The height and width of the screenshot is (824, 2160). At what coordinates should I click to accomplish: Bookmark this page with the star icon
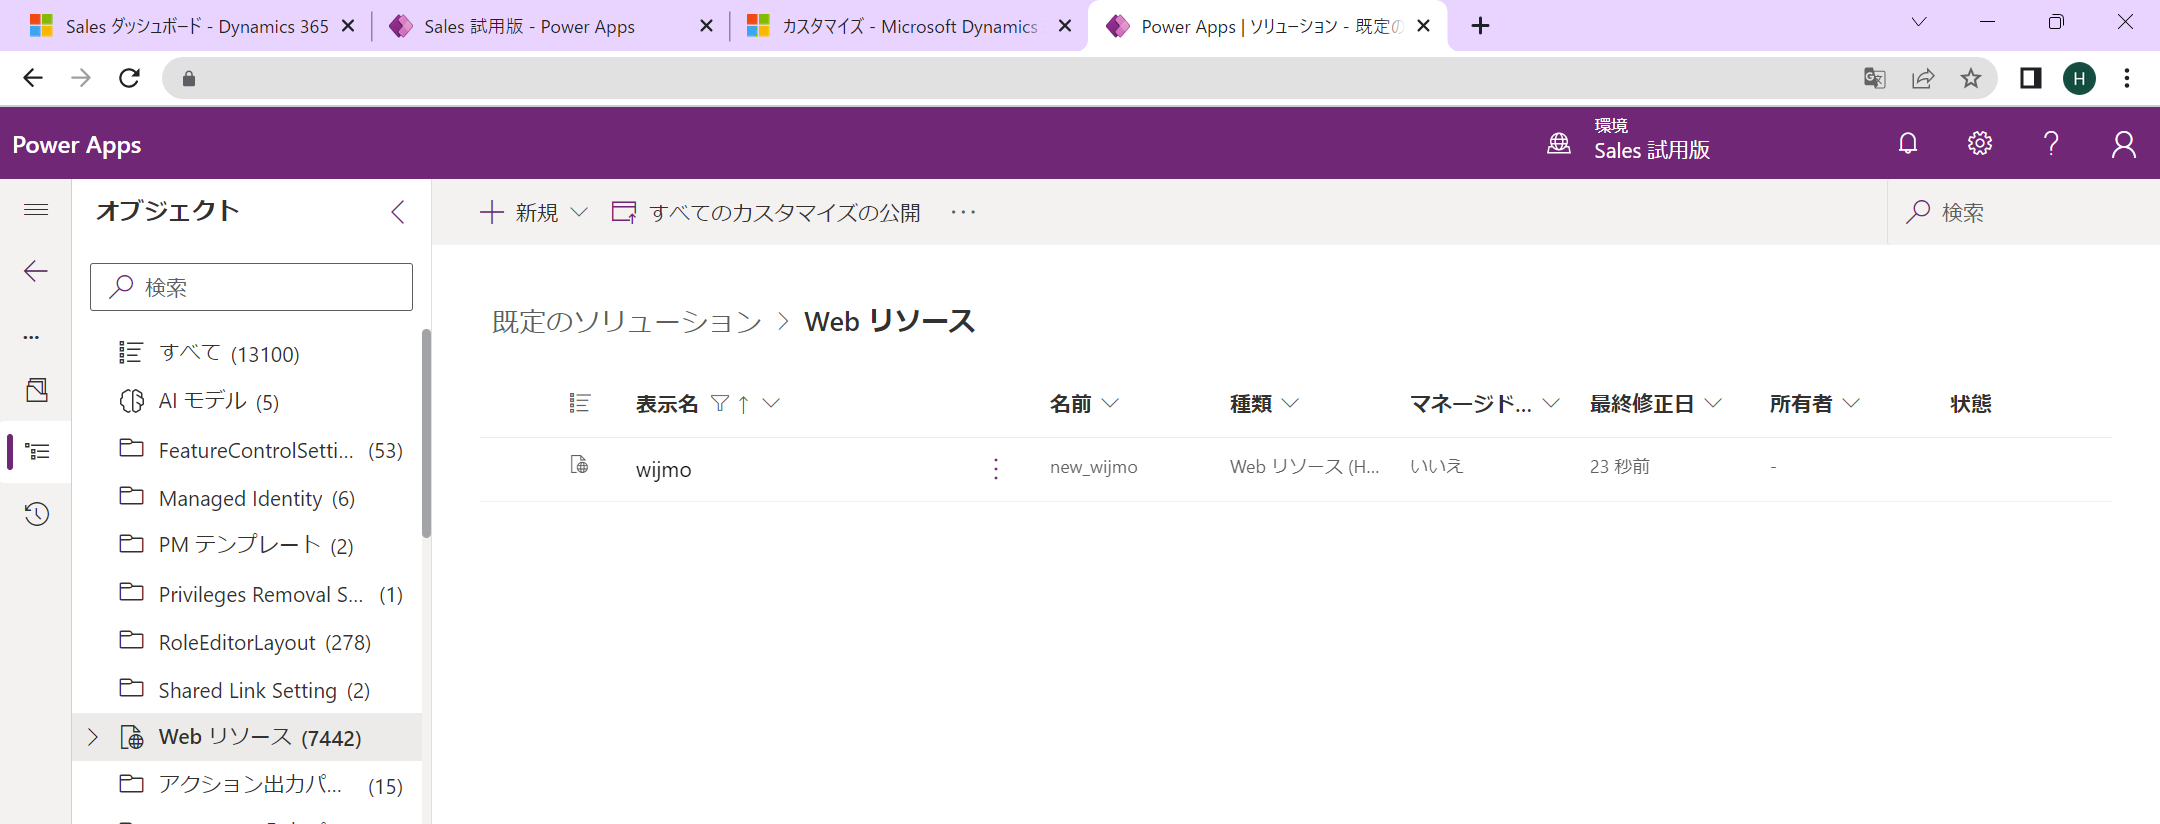coord(1971,78)
